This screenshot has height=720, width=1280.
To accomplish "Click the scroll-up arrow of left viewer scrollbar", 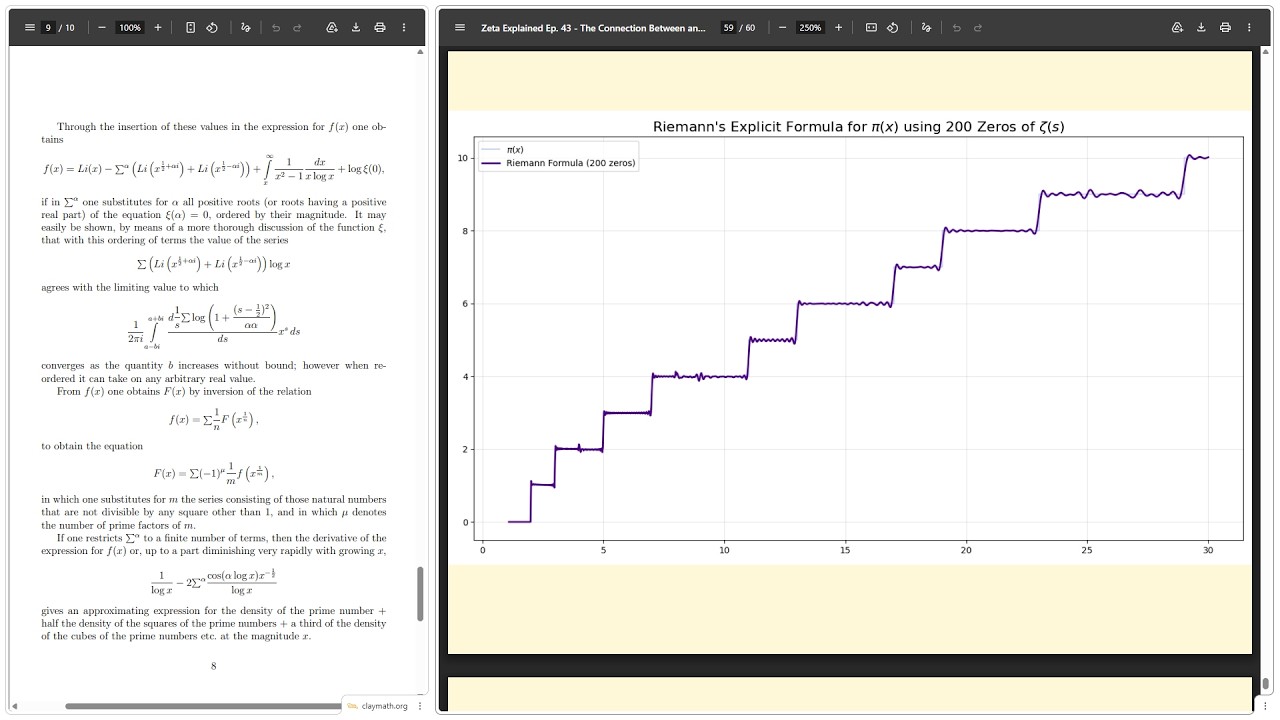I will point(420,51).
